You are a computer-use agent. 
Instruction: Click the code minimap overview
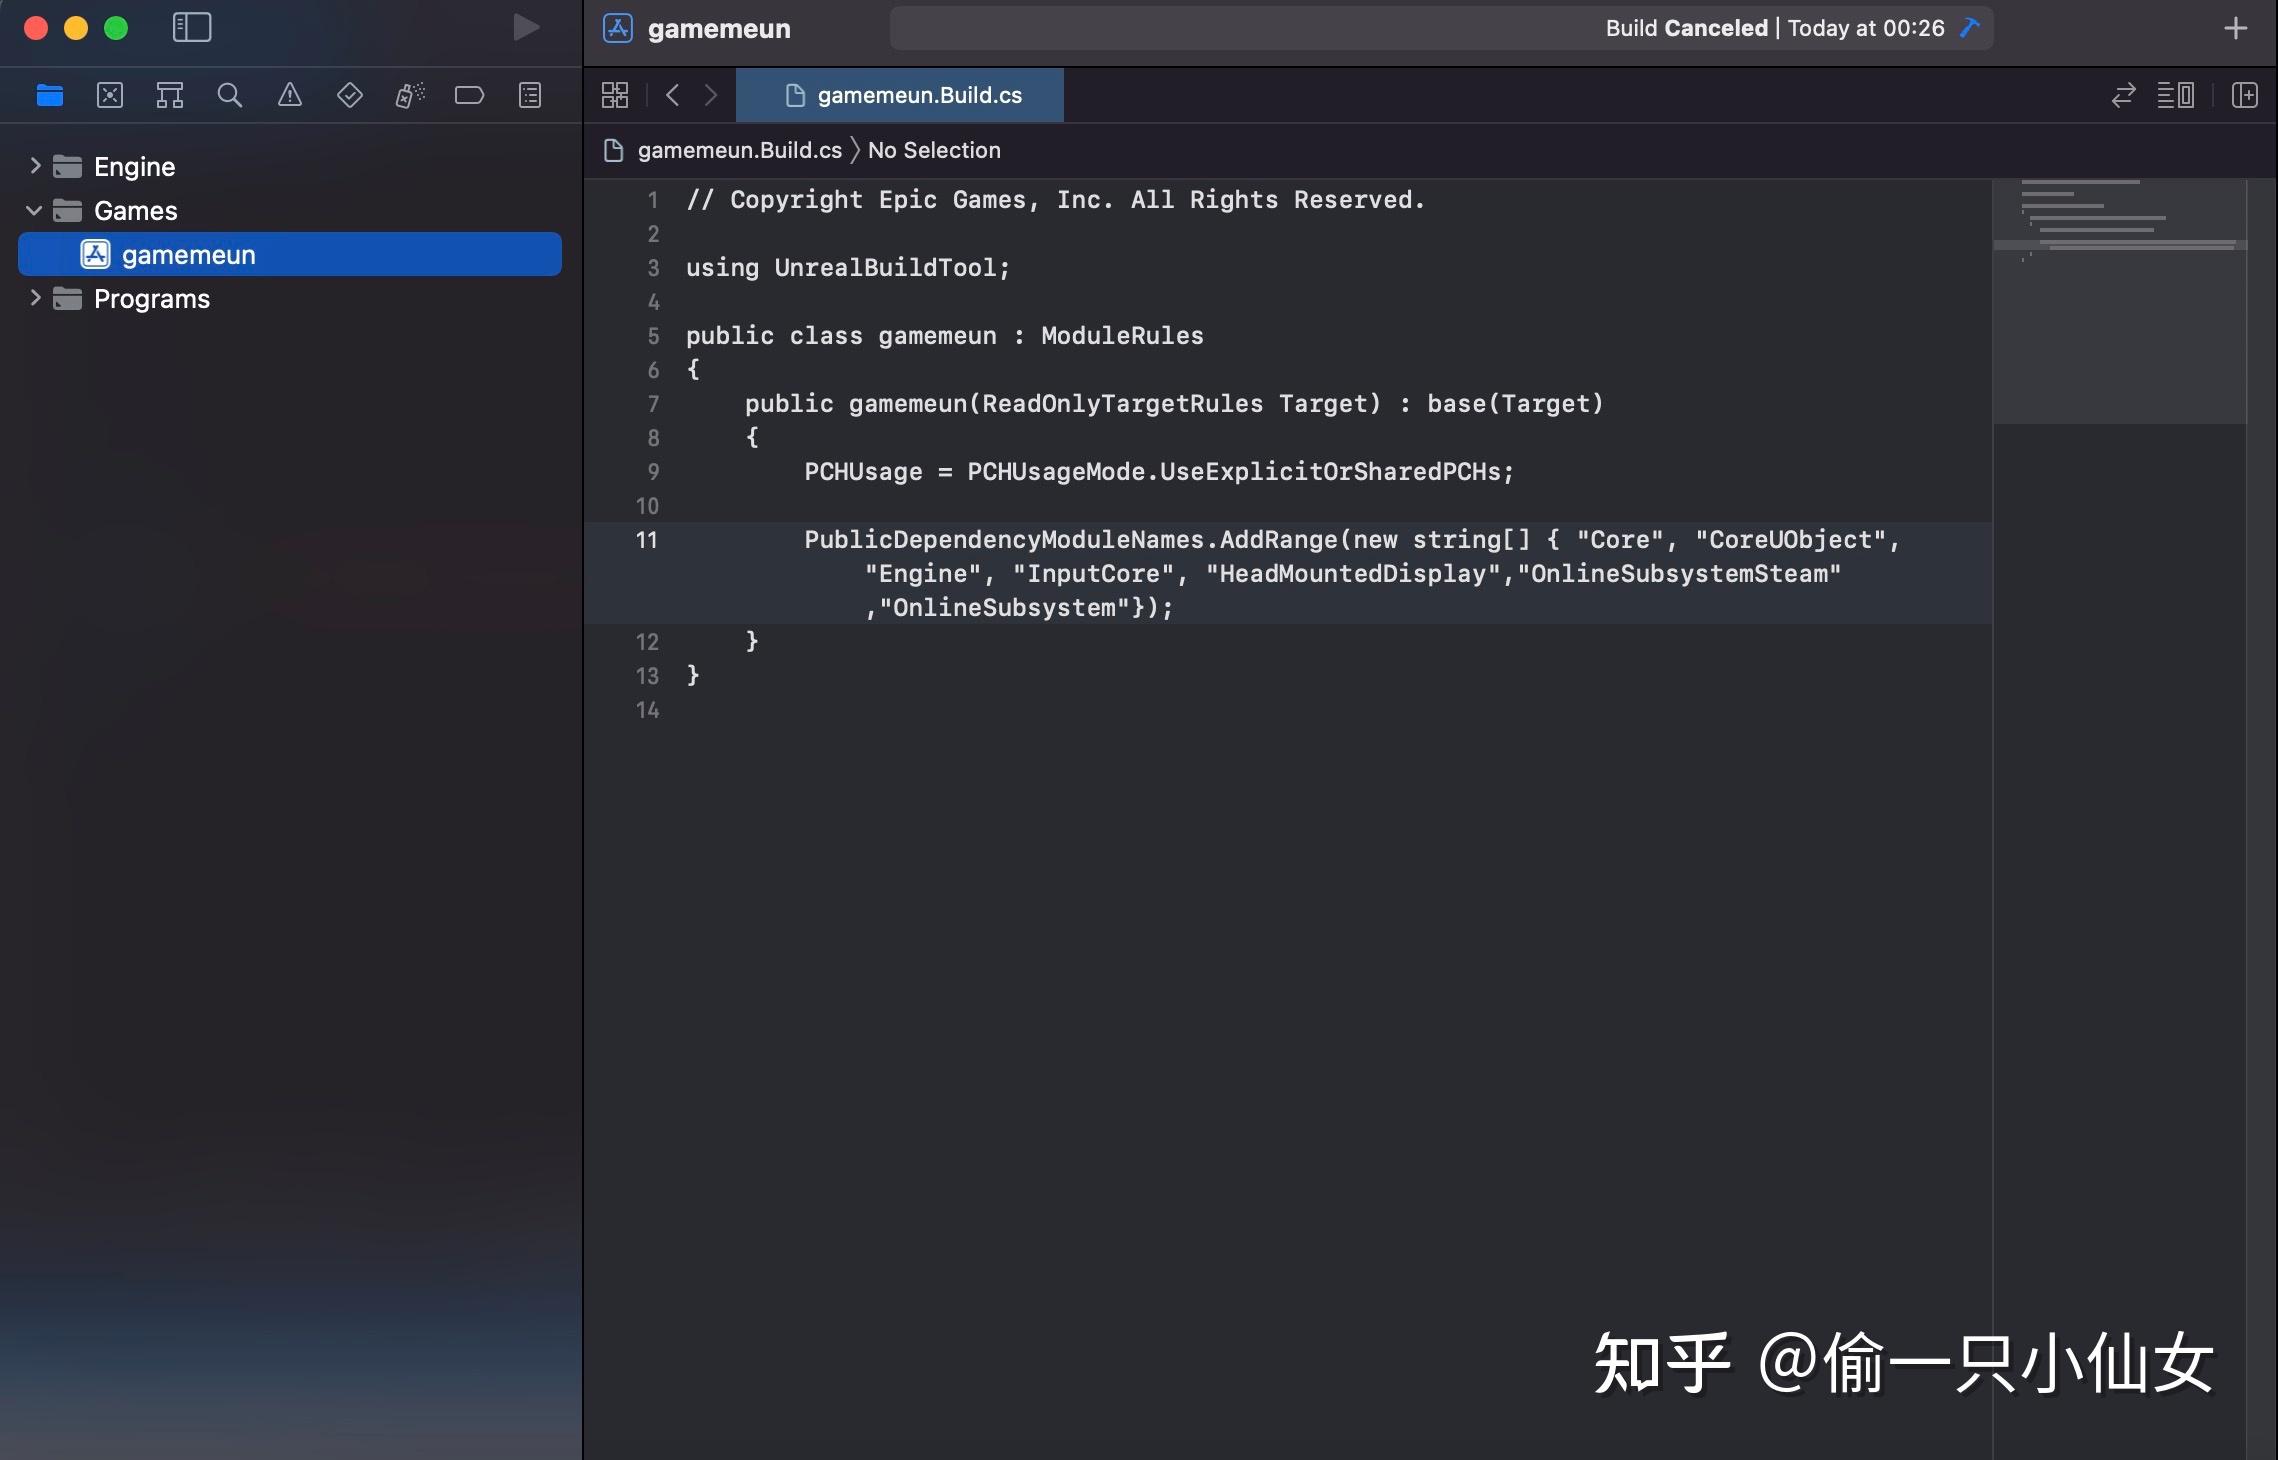[2120, 302]
